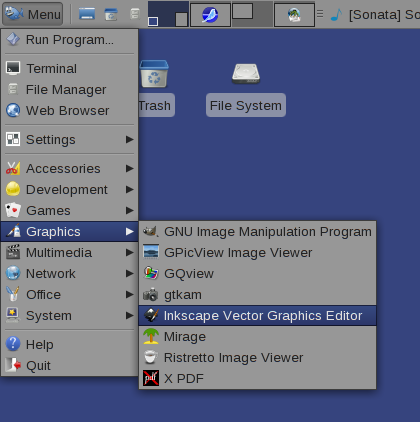Expand the Settings submenu arrow

click(130, 139)
